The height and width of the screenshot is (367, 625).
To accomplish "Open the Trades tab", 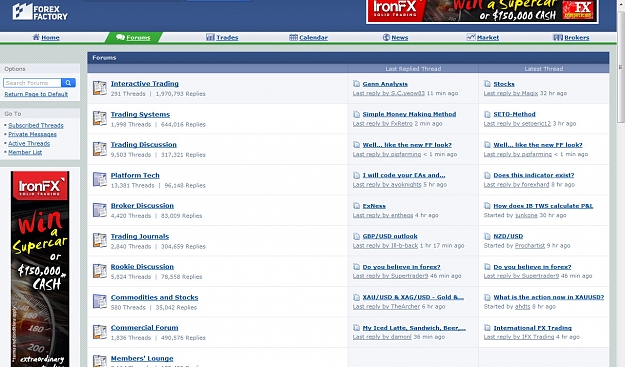I will (222, 37).
